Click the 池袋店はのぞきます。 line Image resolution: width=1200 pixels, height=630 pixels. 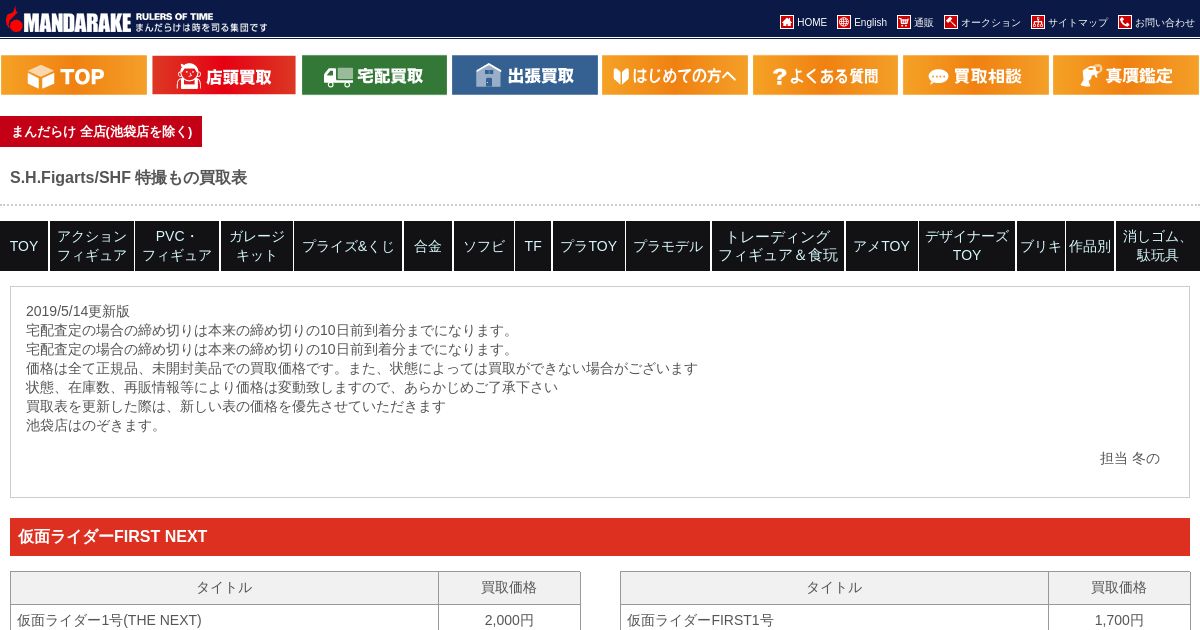point(95,425)
